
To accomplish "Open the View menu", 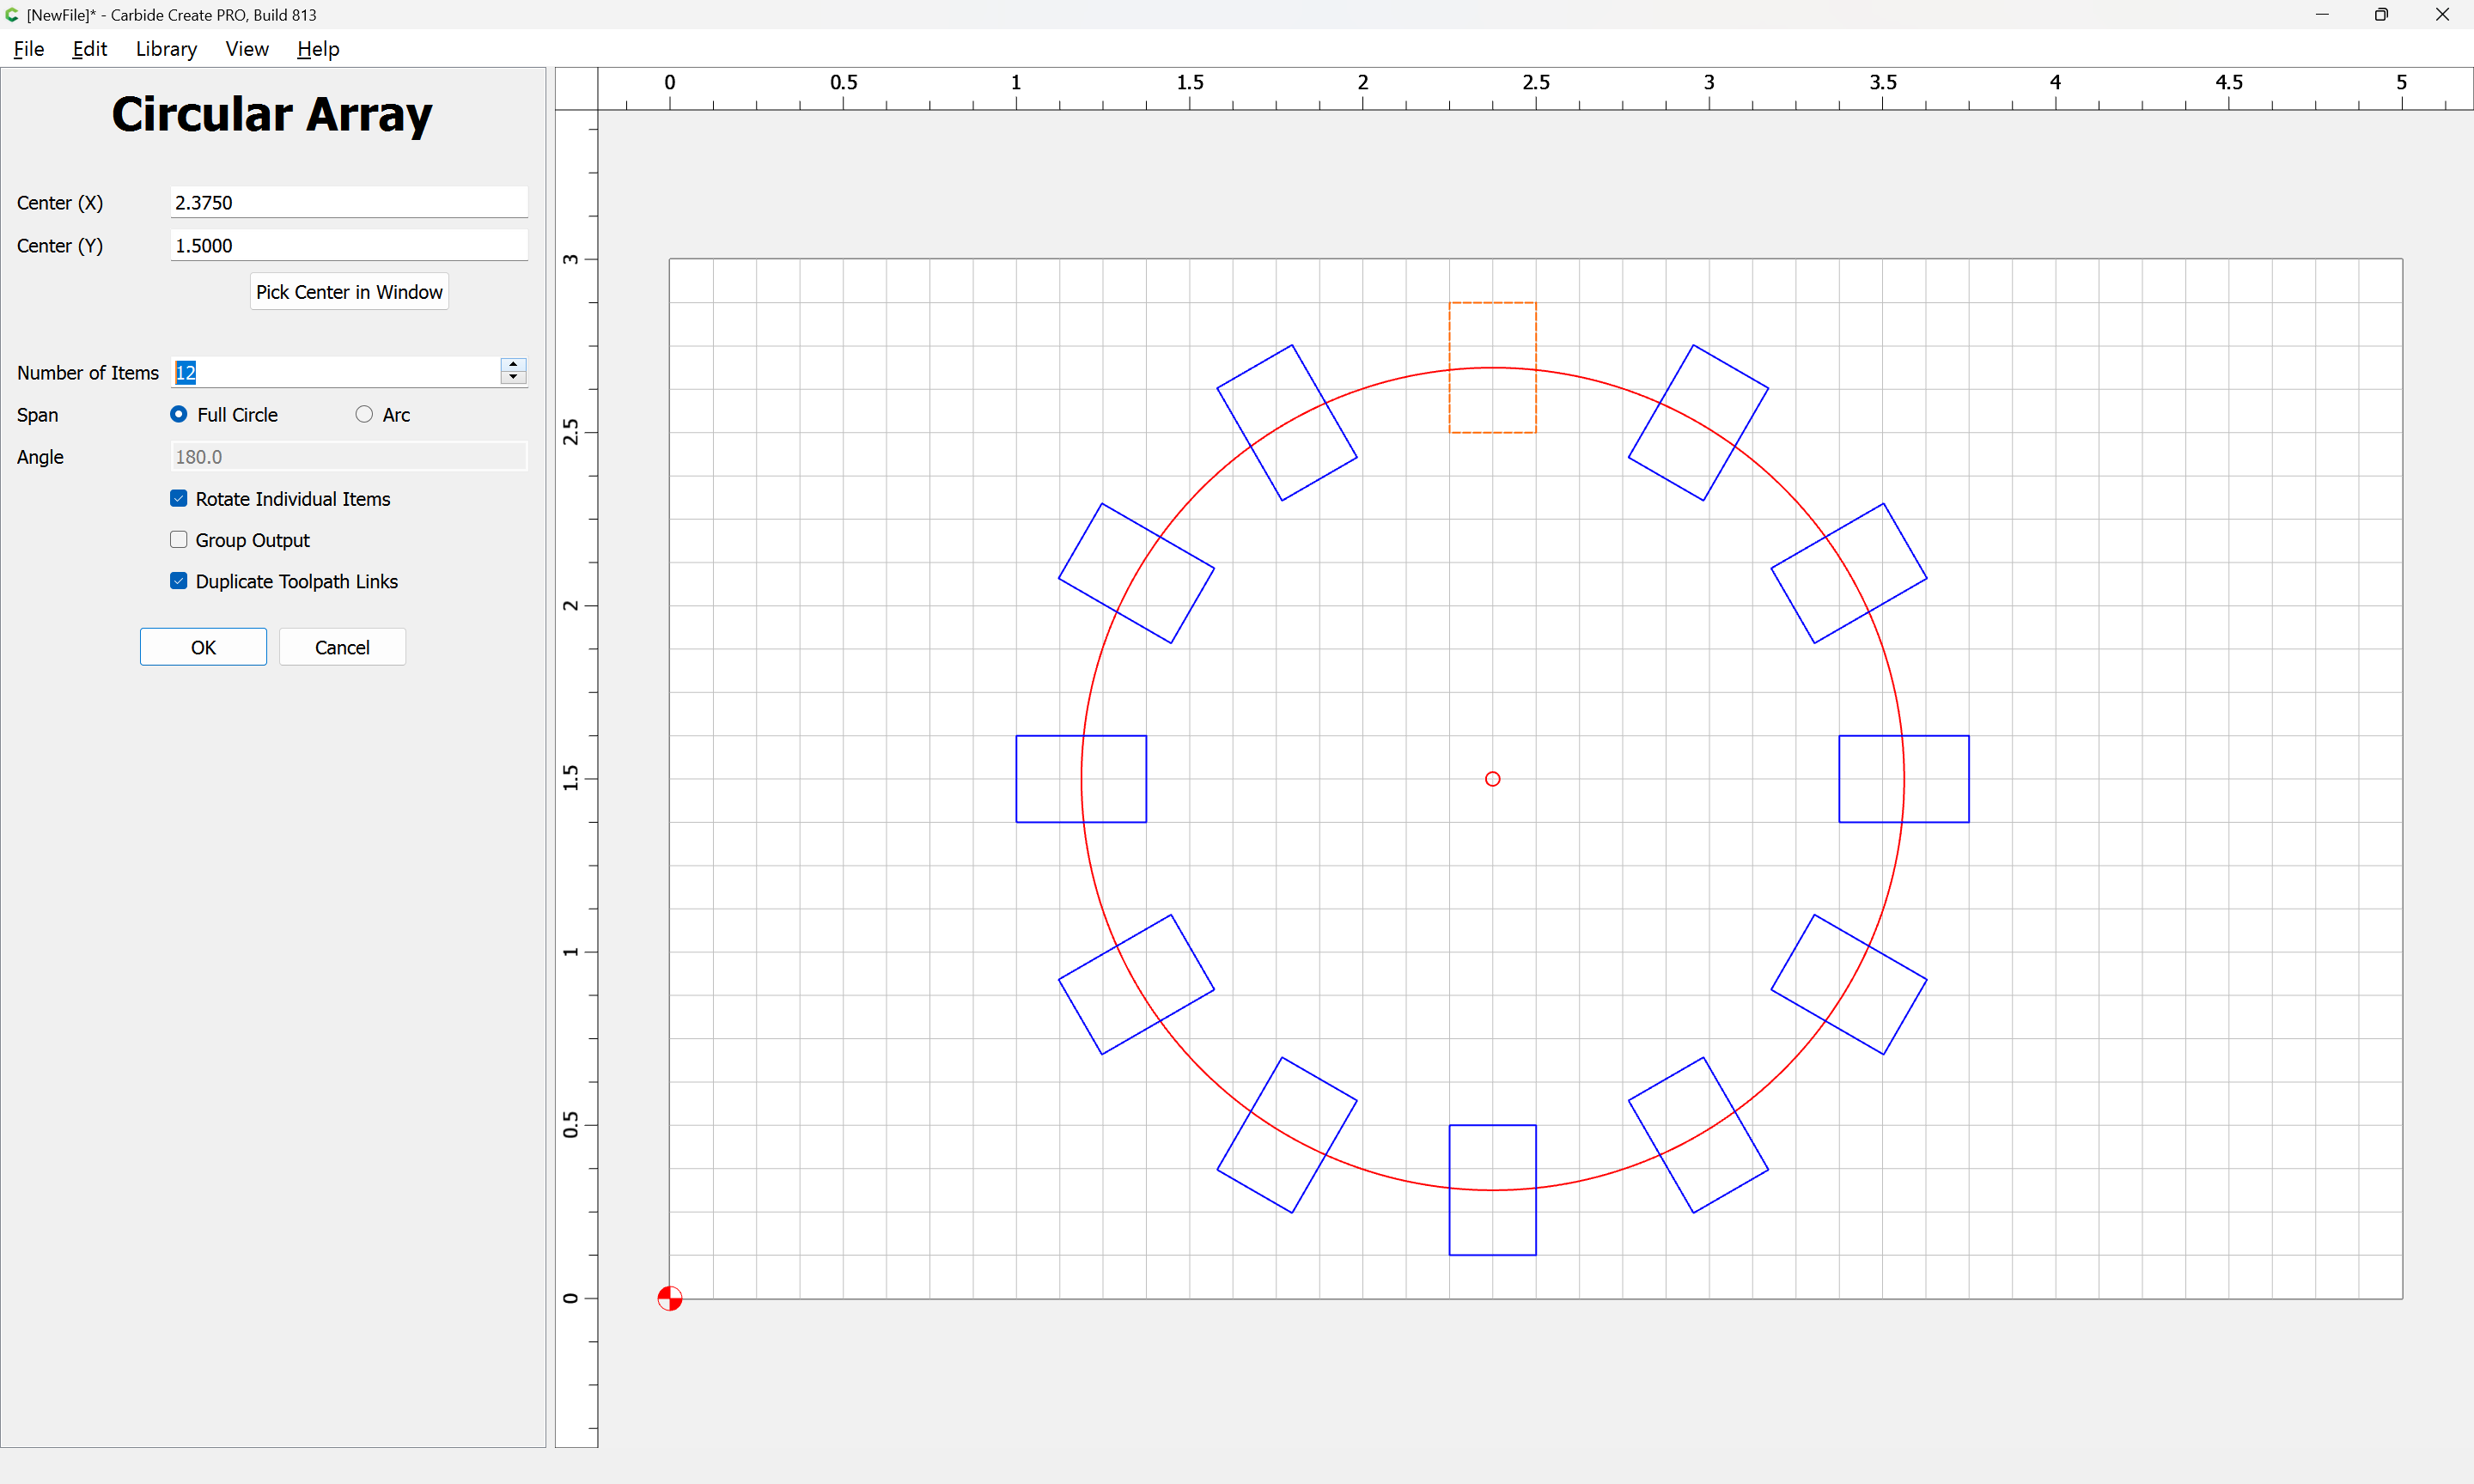I will click(247, 49).
